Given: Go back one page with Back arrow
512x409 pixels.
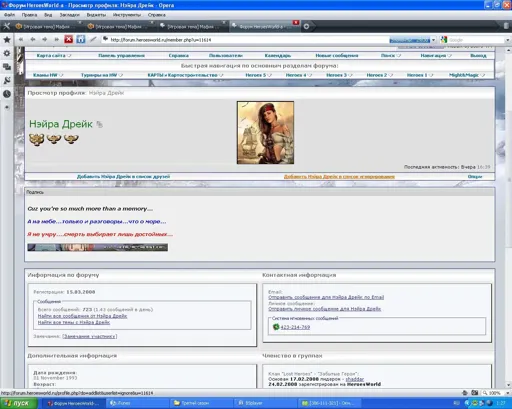Looking at the screenshot, I should (33, 39).
